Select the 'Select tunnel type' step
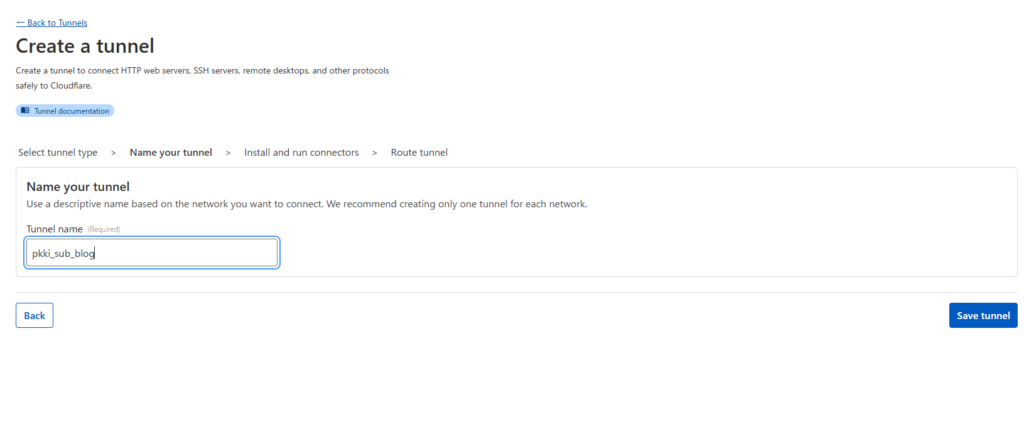1024x424 pixels. pyautogui.click(x=58, y=153)
